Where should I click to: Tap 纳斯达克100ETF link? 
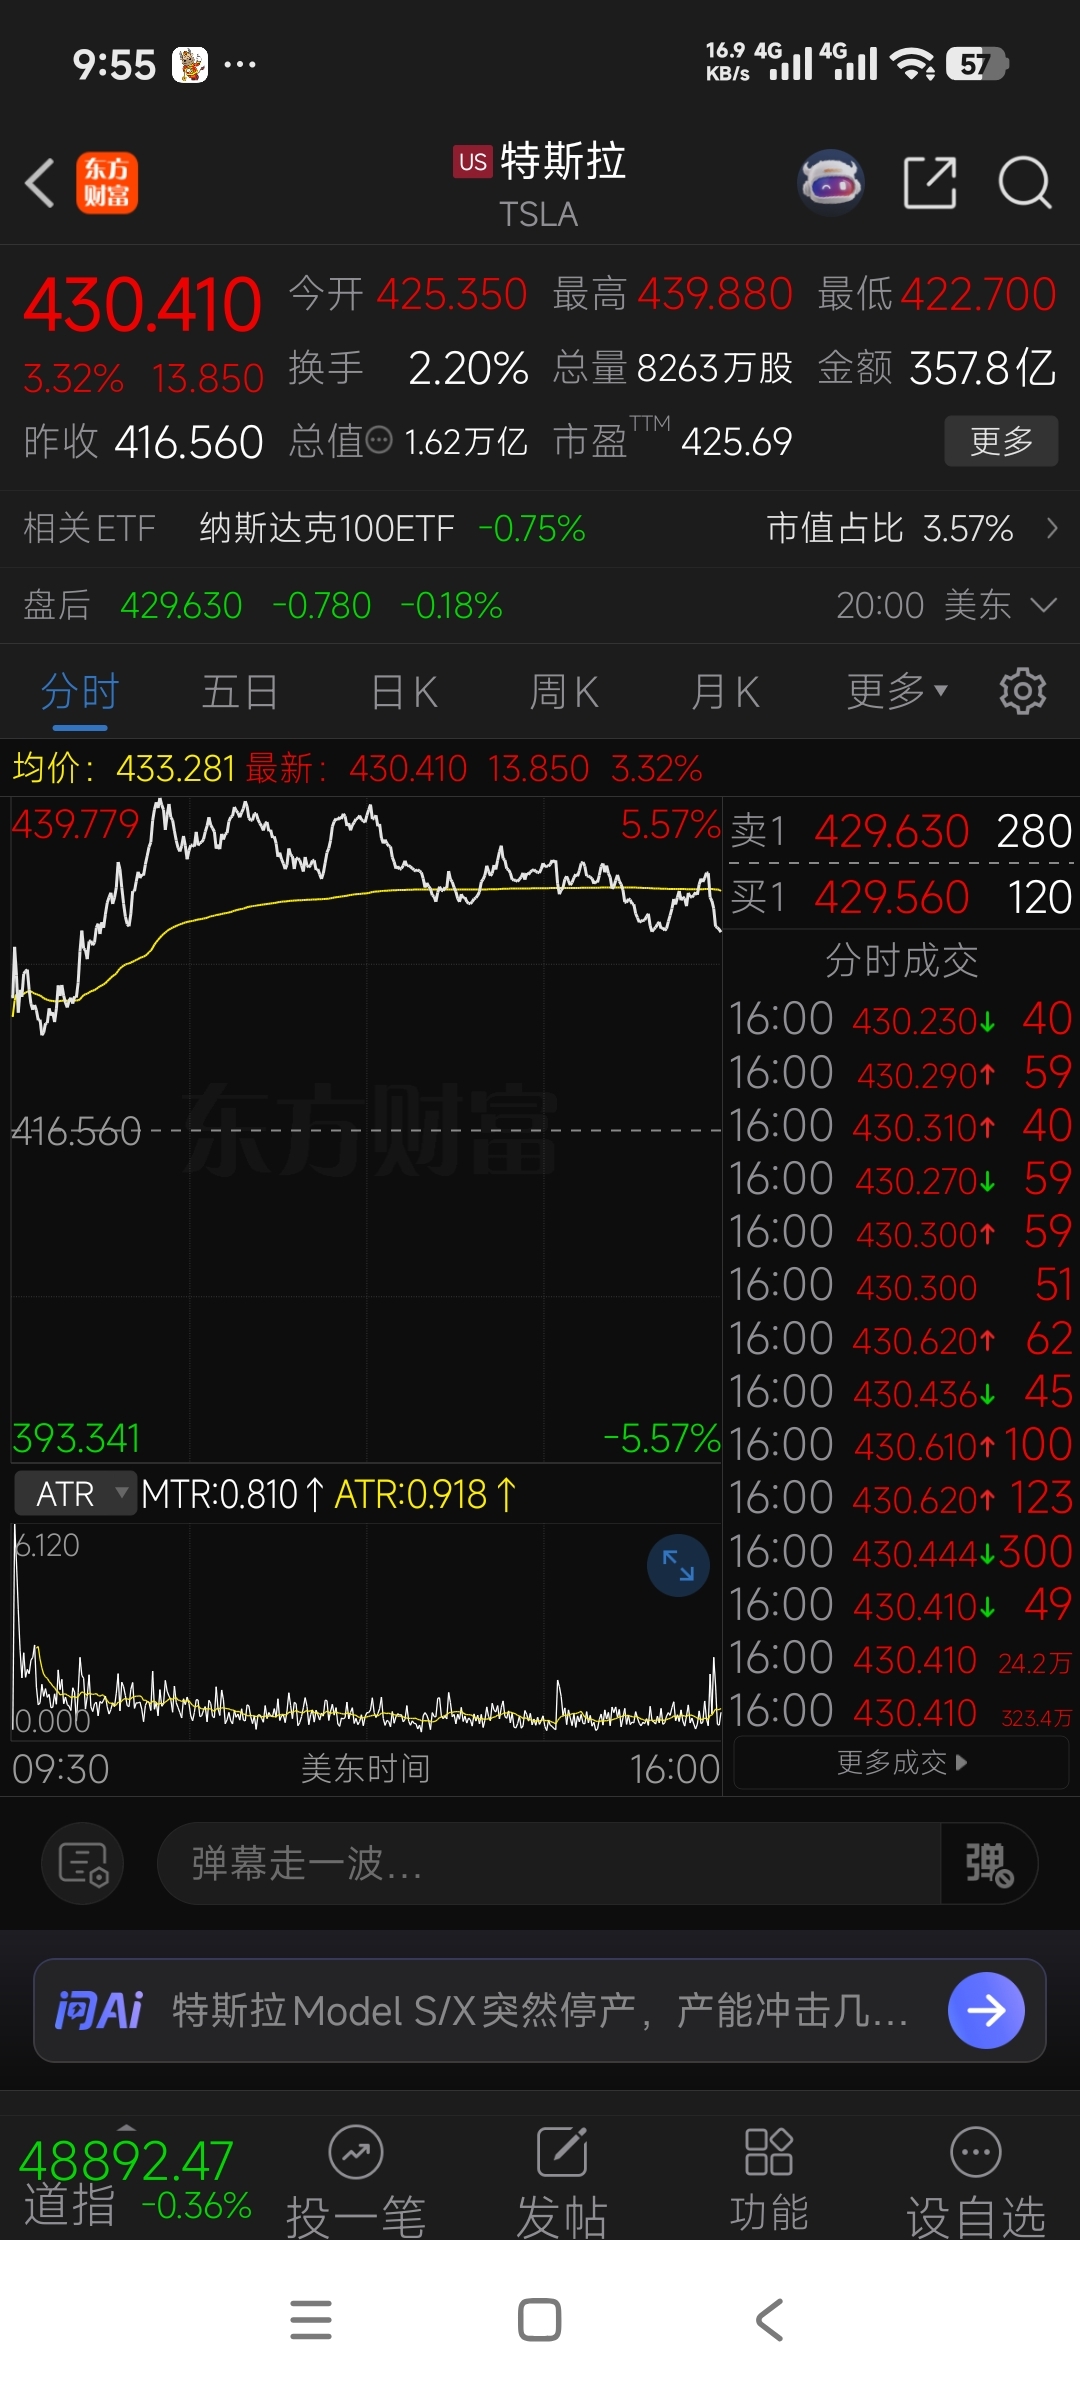(x=327, y=528)
